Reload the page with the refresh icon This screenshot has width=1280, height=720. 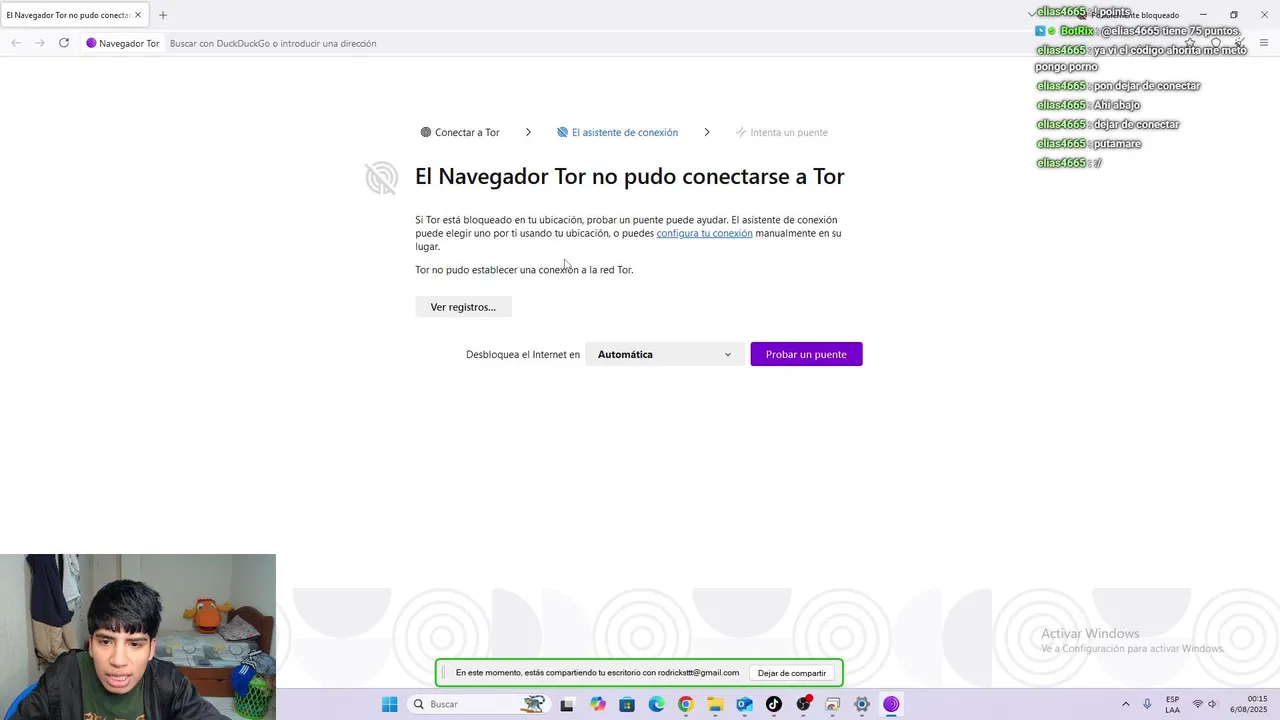pos(64,43)
